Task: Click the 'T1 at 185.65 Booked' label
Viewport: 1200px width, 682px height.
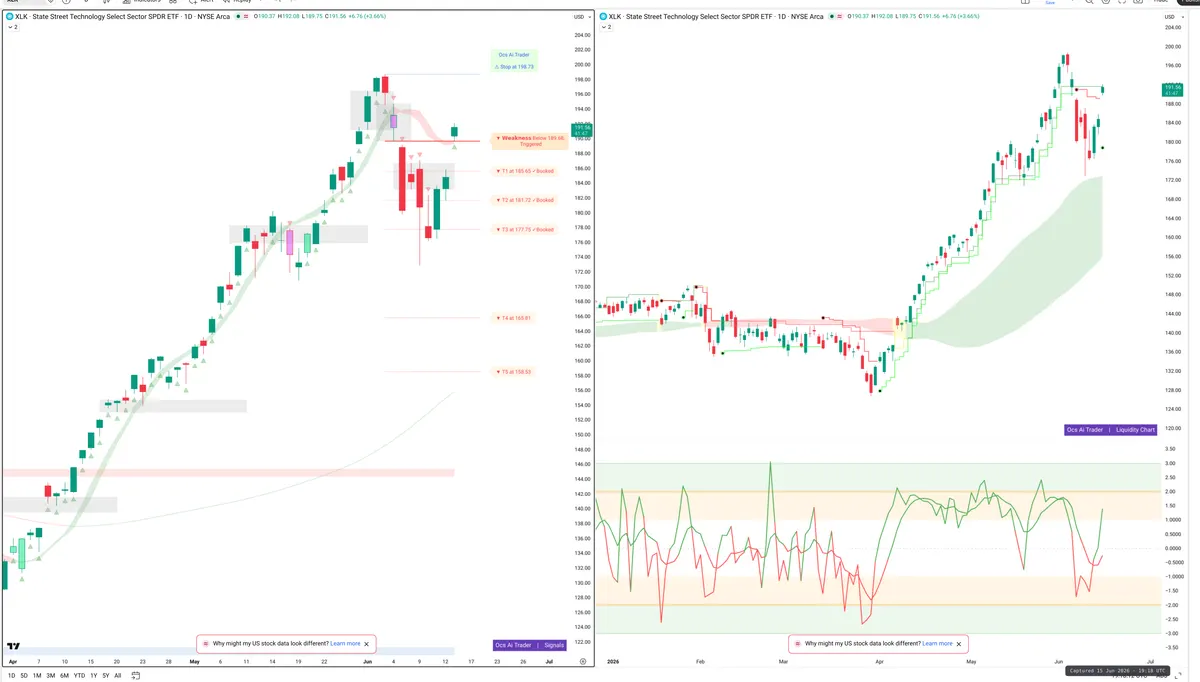Action: point(524,171)
